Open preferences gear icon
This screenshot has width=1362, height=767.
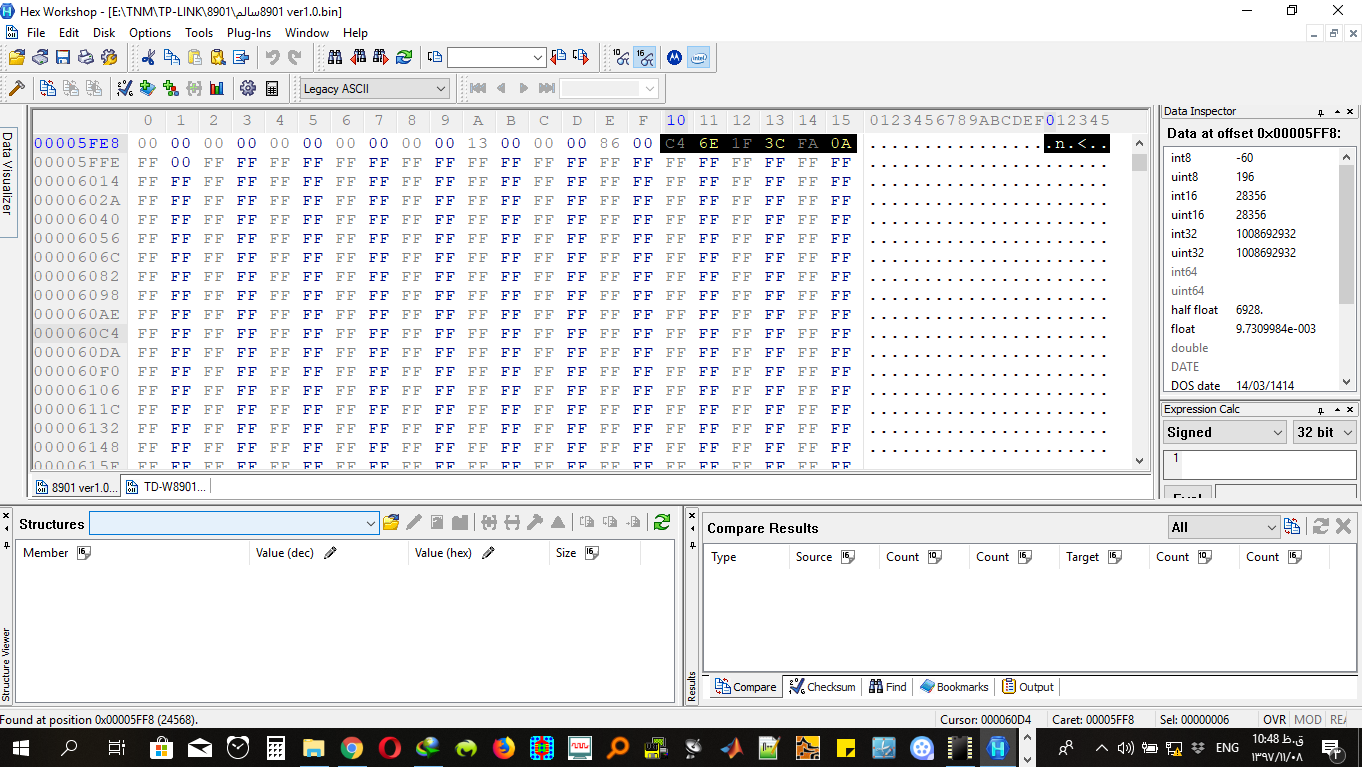point(247,88)
